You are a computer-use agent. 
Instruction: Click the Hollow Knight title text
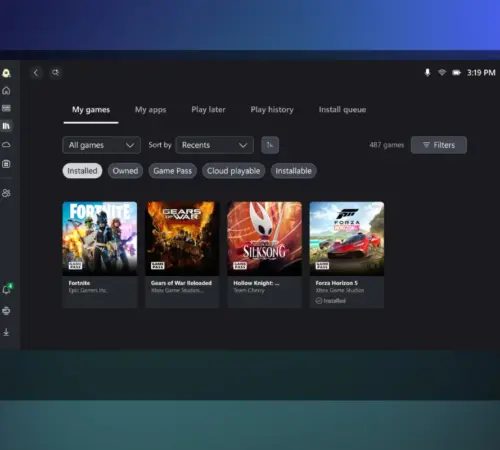point(256,283)
